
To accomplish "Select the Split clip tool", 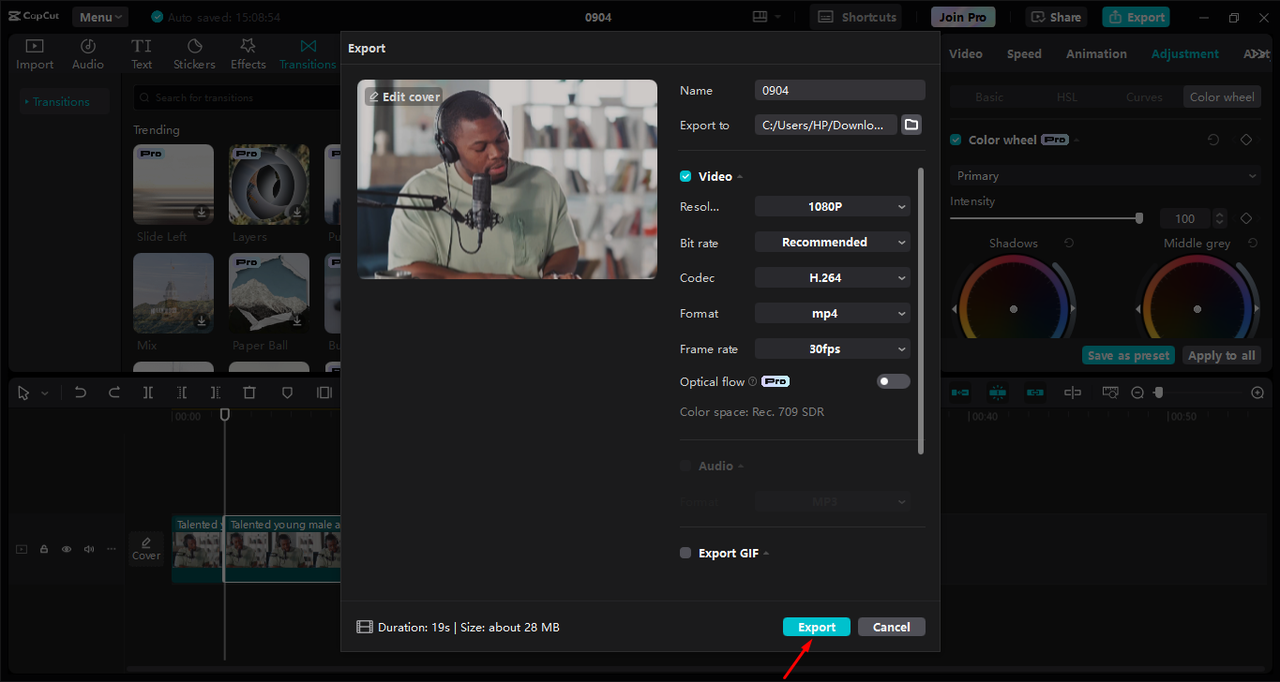I will 148,393.
